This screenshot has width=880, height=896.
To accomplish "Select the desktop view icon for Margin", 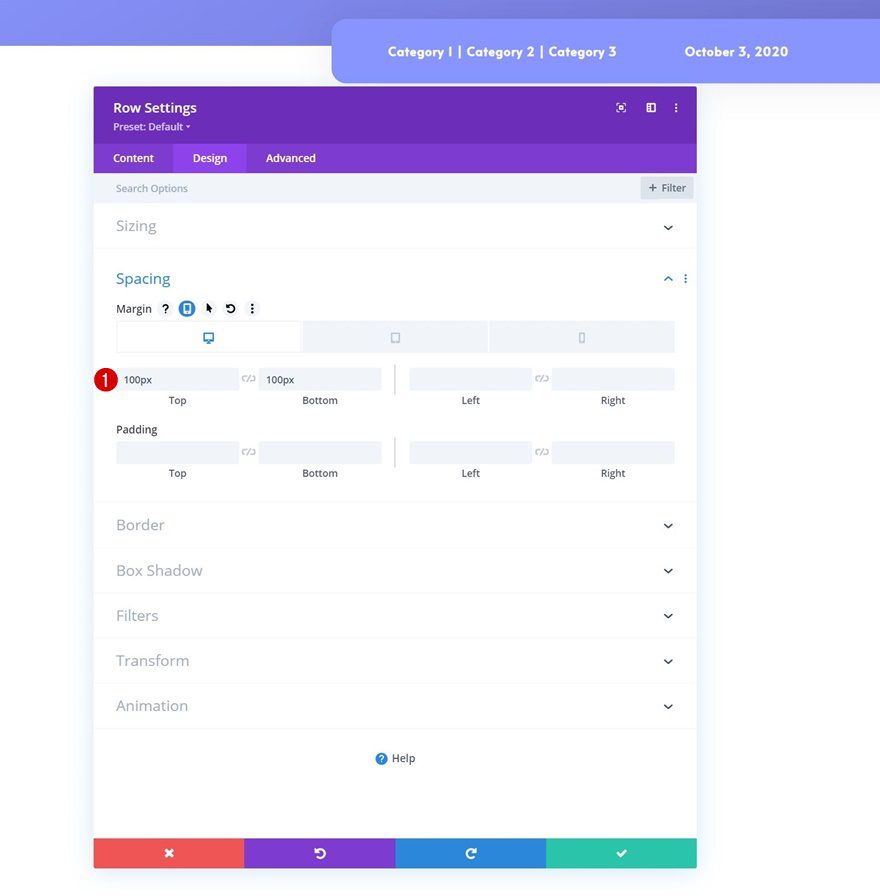I will (209, 337).
